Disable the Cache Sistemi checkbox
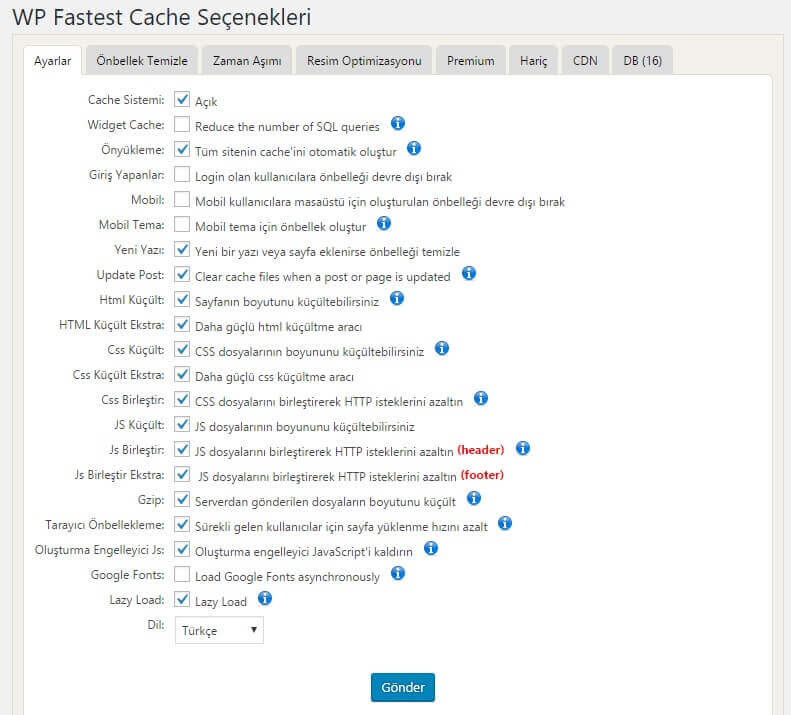 182,99
